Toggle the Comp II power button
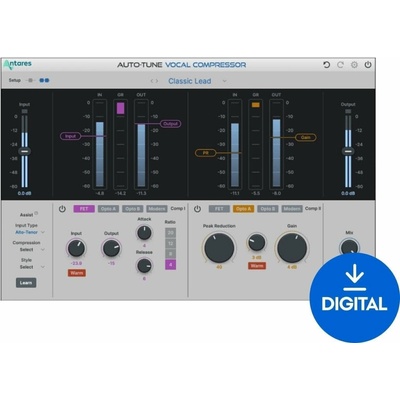The height and width of the screenshot is (400, 400). coord(197,209)
